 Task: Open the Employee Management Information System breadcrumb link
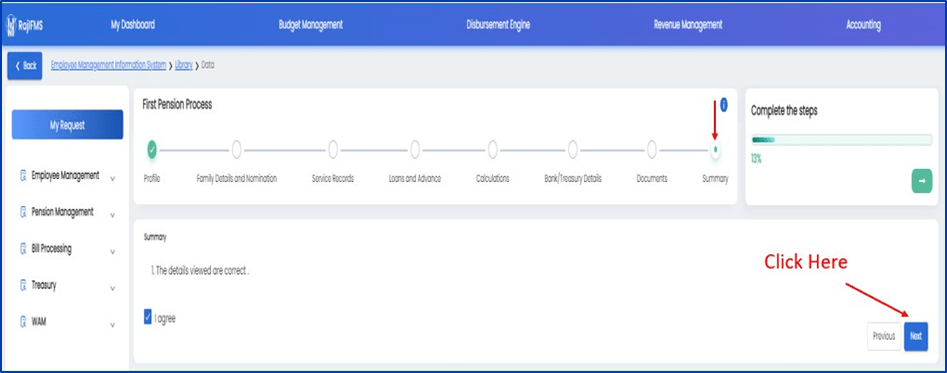(108, 65)
